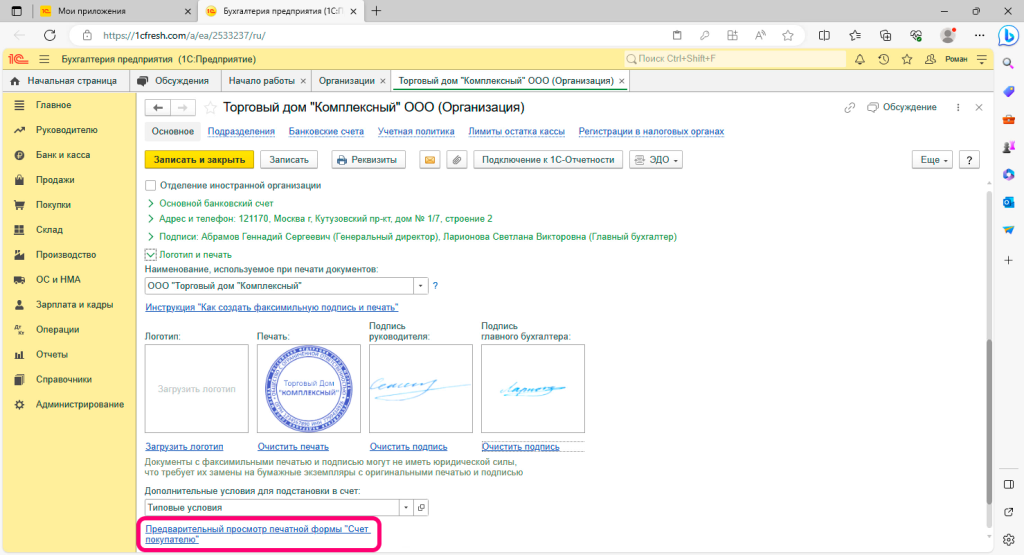Click blue question mark next to name field
The image size is (1024, 555).
click(x=435, y=286)
